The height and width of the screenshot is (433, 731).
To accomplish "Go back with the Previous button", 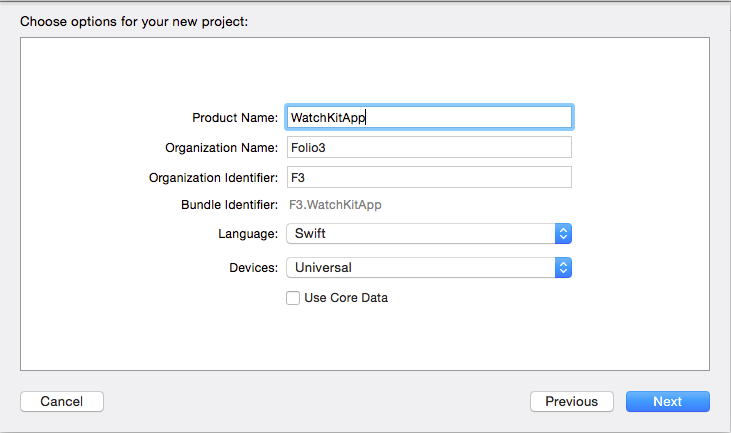I will click(571, 401).
